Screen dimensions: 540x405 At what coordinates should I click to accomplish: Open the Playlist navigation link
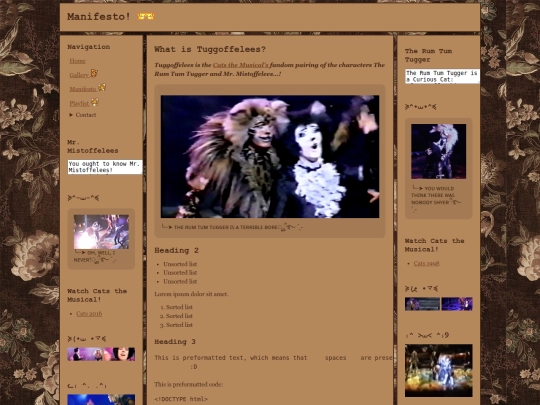[79, 103]
